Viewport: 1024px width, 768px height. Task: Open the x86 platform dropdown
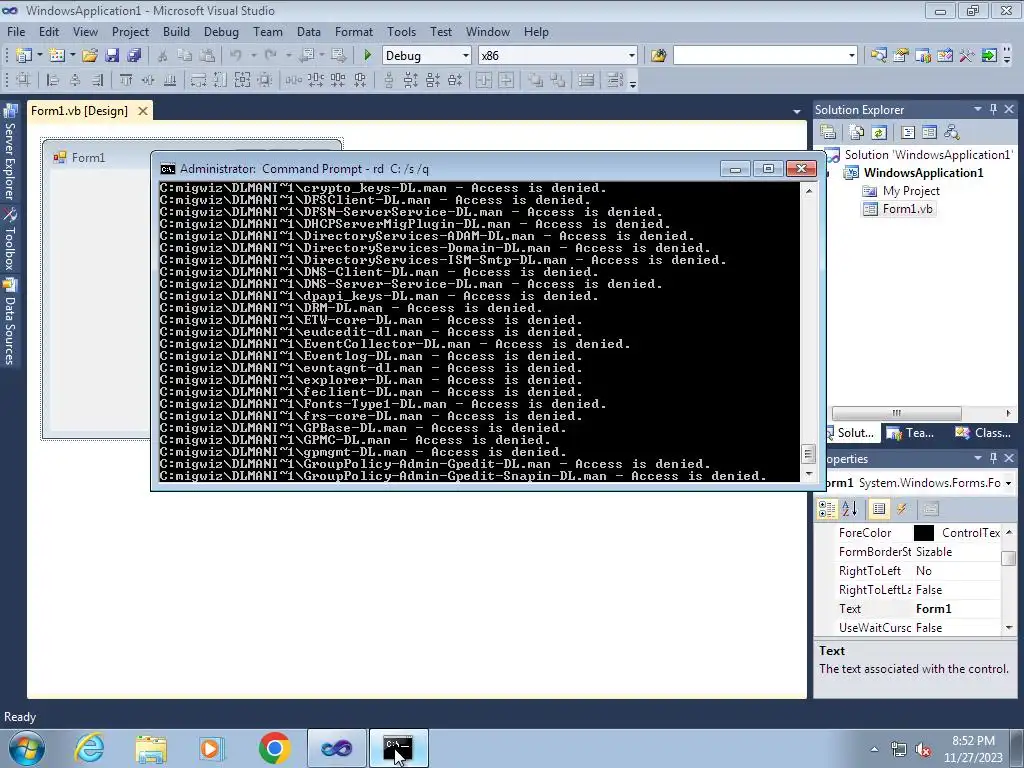[632, 56]
